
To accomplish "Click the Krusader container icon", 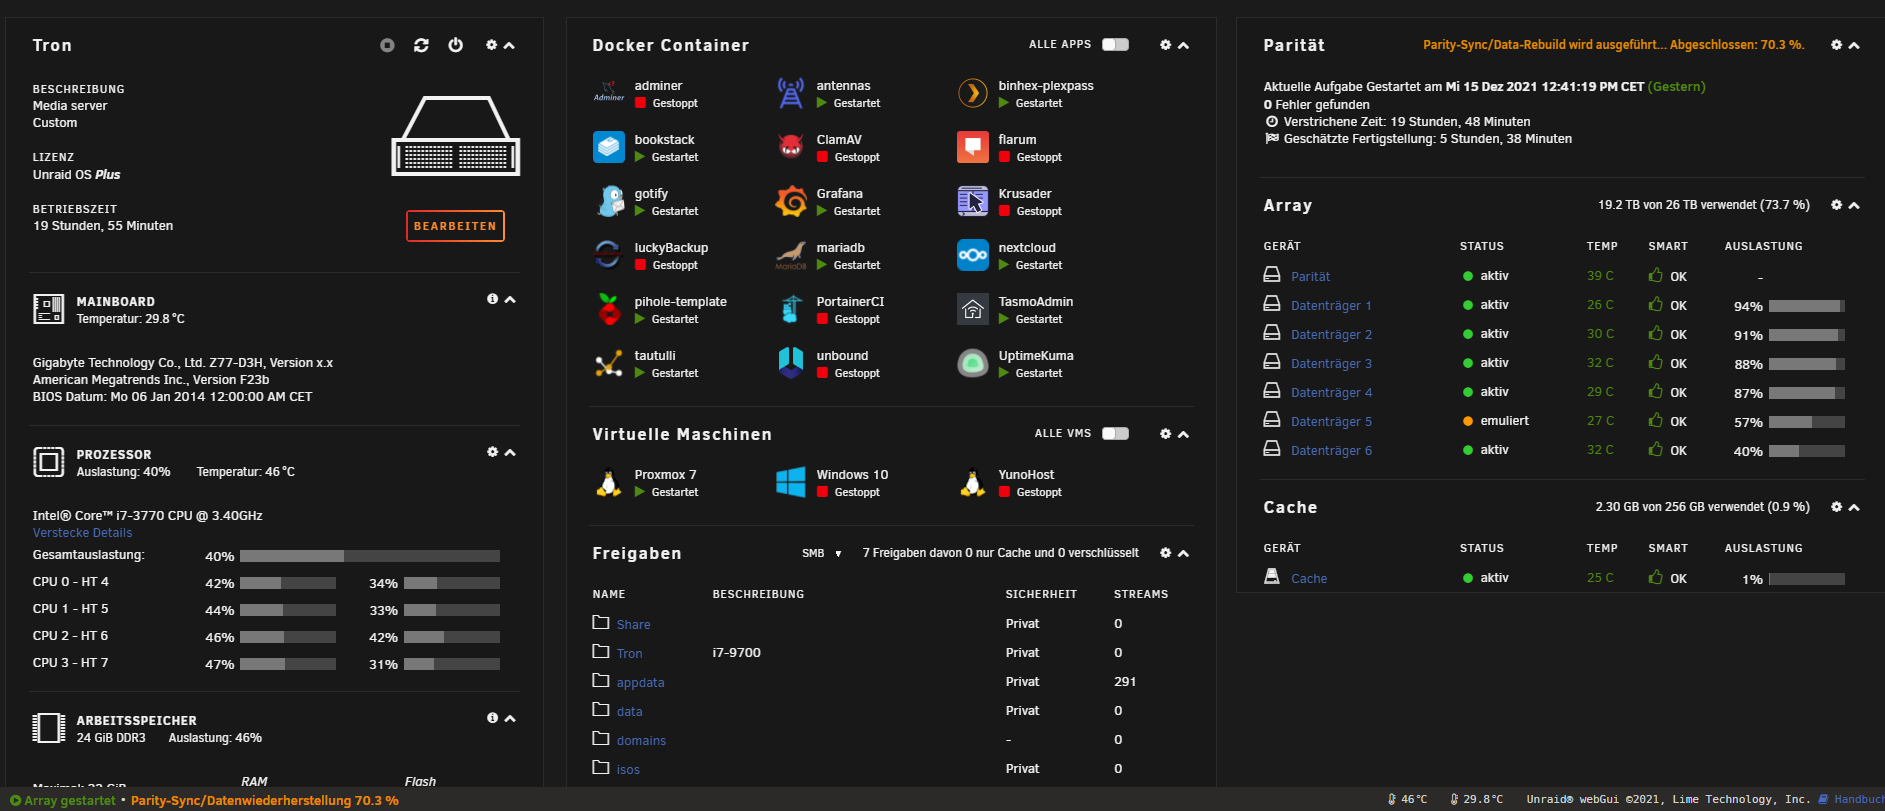I will click(x=973, y=201).
